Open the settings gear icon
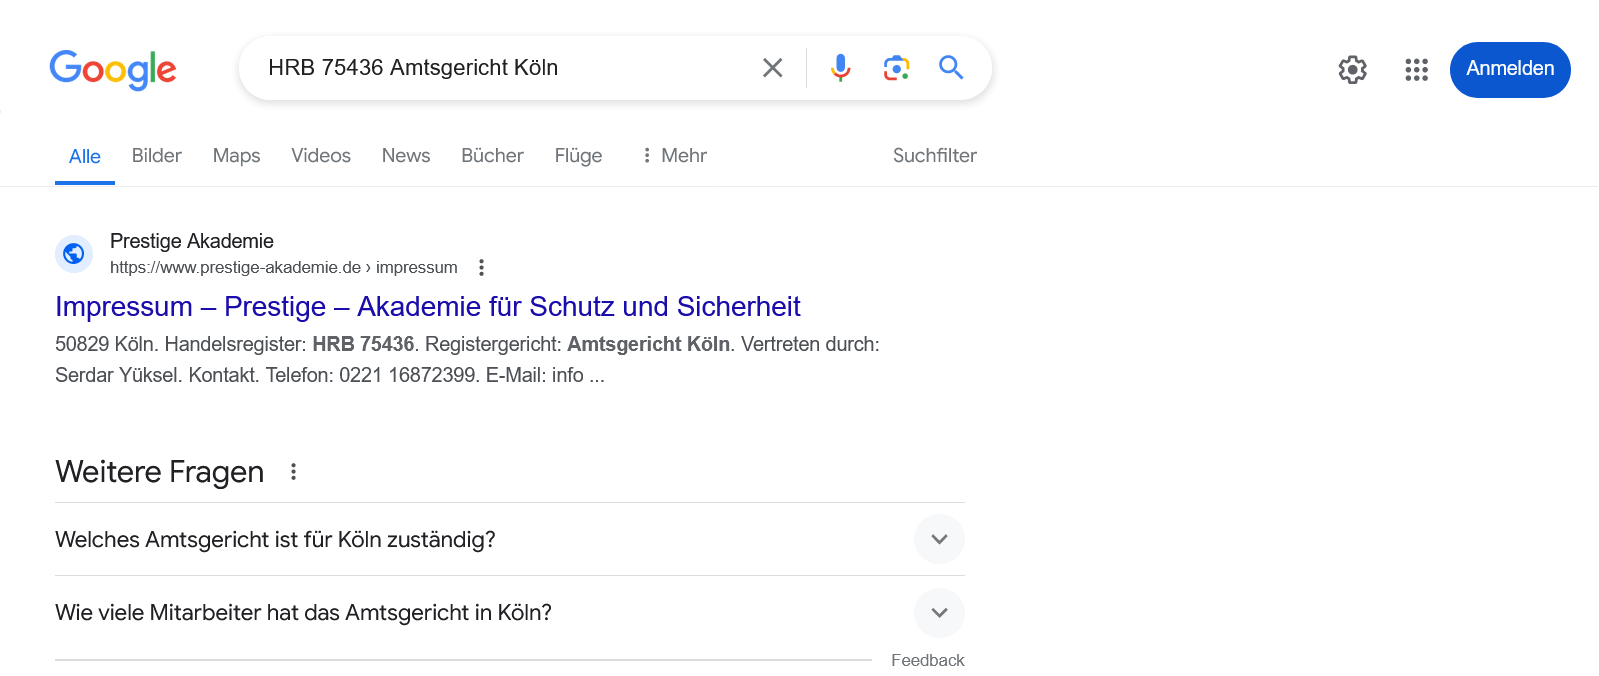The width and height of the screenshot is (1599, 676). (x=1352, y=70)
